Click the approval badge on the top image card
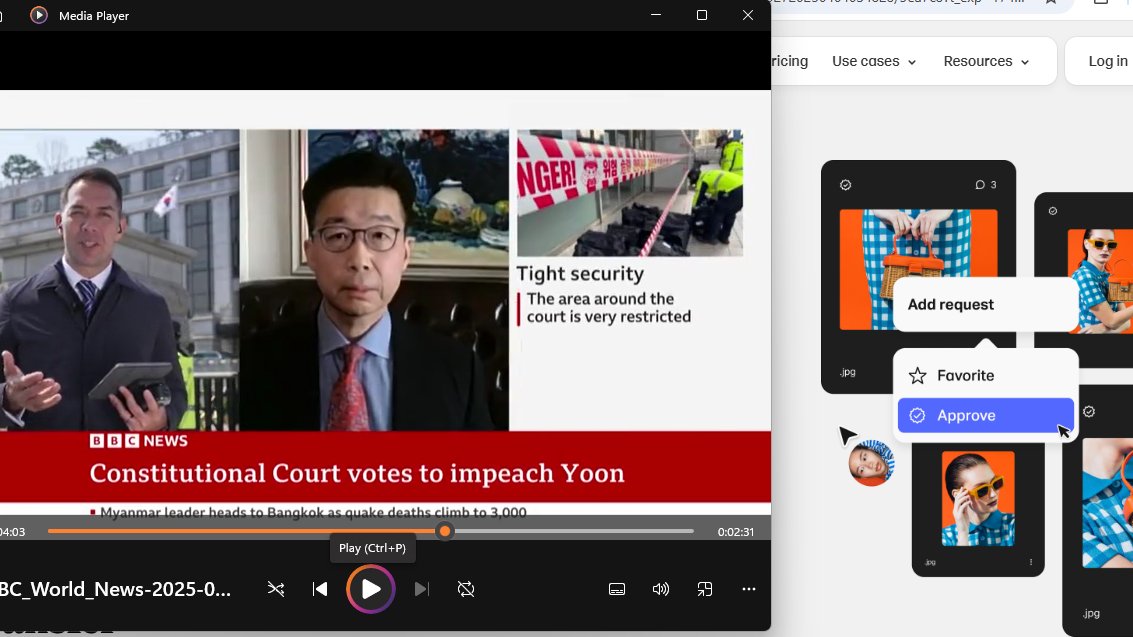Viewport: 1133px width, 637px height. (846, 184)
